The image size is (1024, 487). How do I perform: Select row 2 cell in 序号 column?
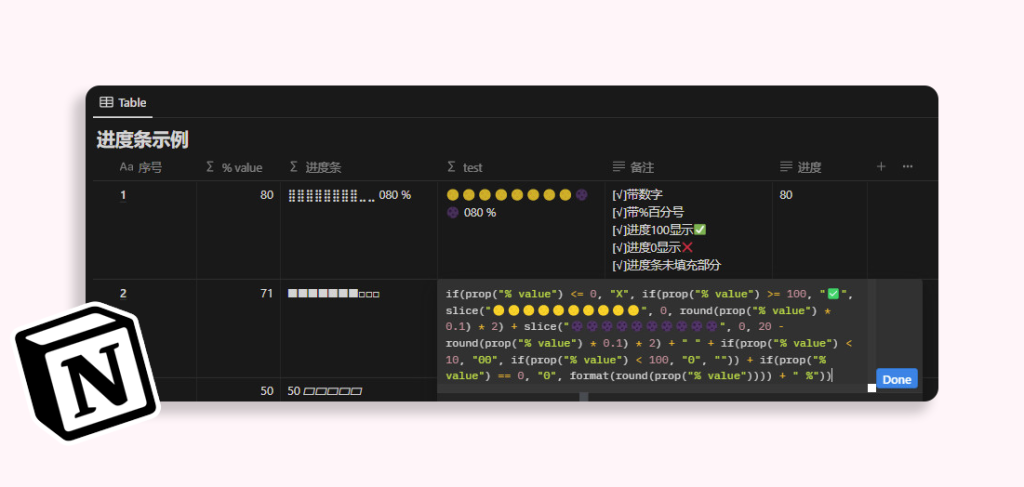pos(145,328)
